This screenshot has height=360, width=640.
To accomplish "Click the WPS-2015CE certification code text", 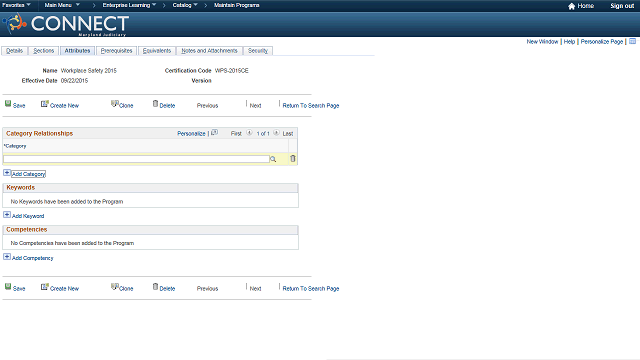I will pyautogui.click(x=232, y=71).
